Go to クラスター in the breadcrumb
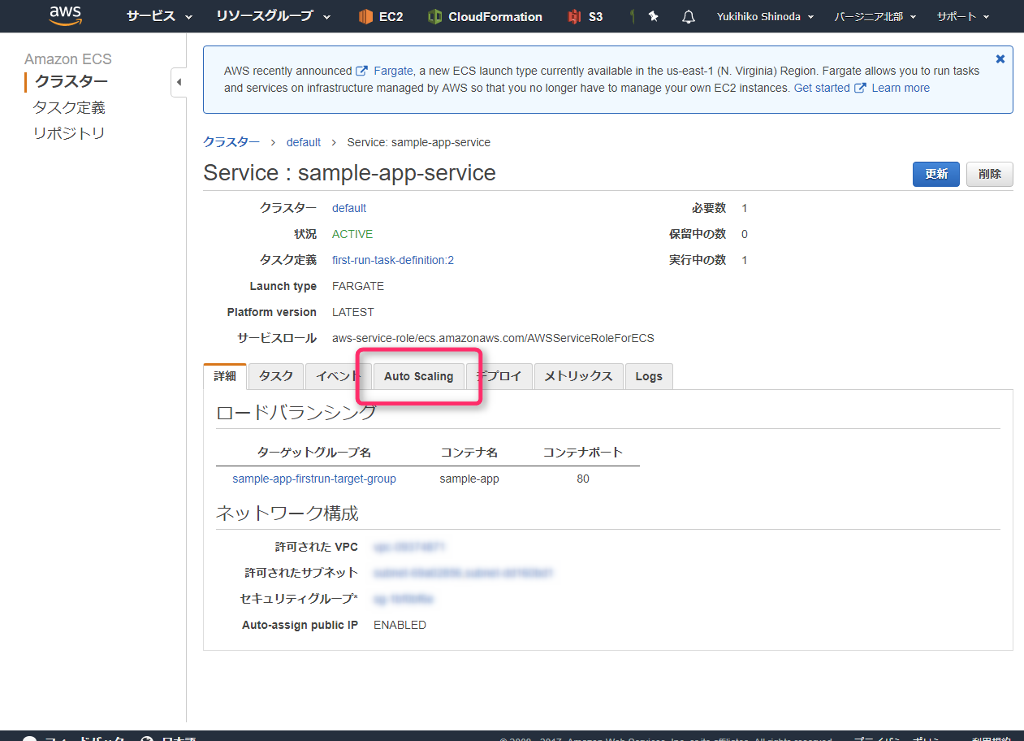1024x741 pixels. pos(231,142)
